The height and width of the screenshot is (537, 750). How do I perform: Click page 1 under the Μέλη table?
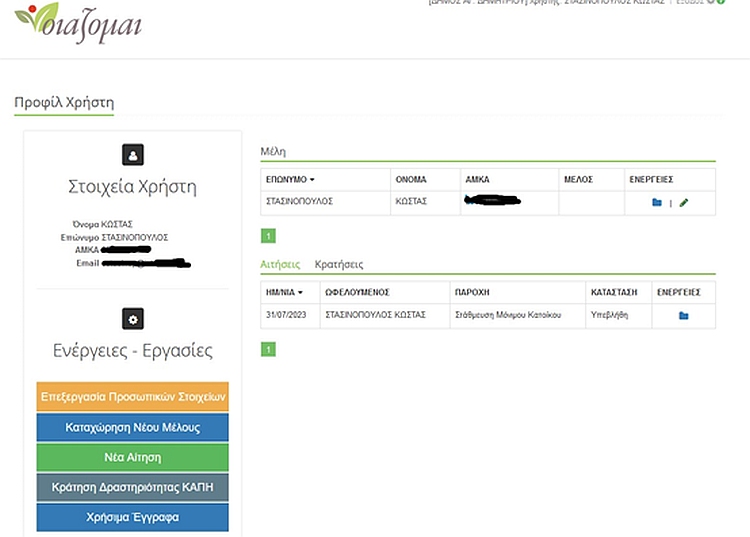267,236
